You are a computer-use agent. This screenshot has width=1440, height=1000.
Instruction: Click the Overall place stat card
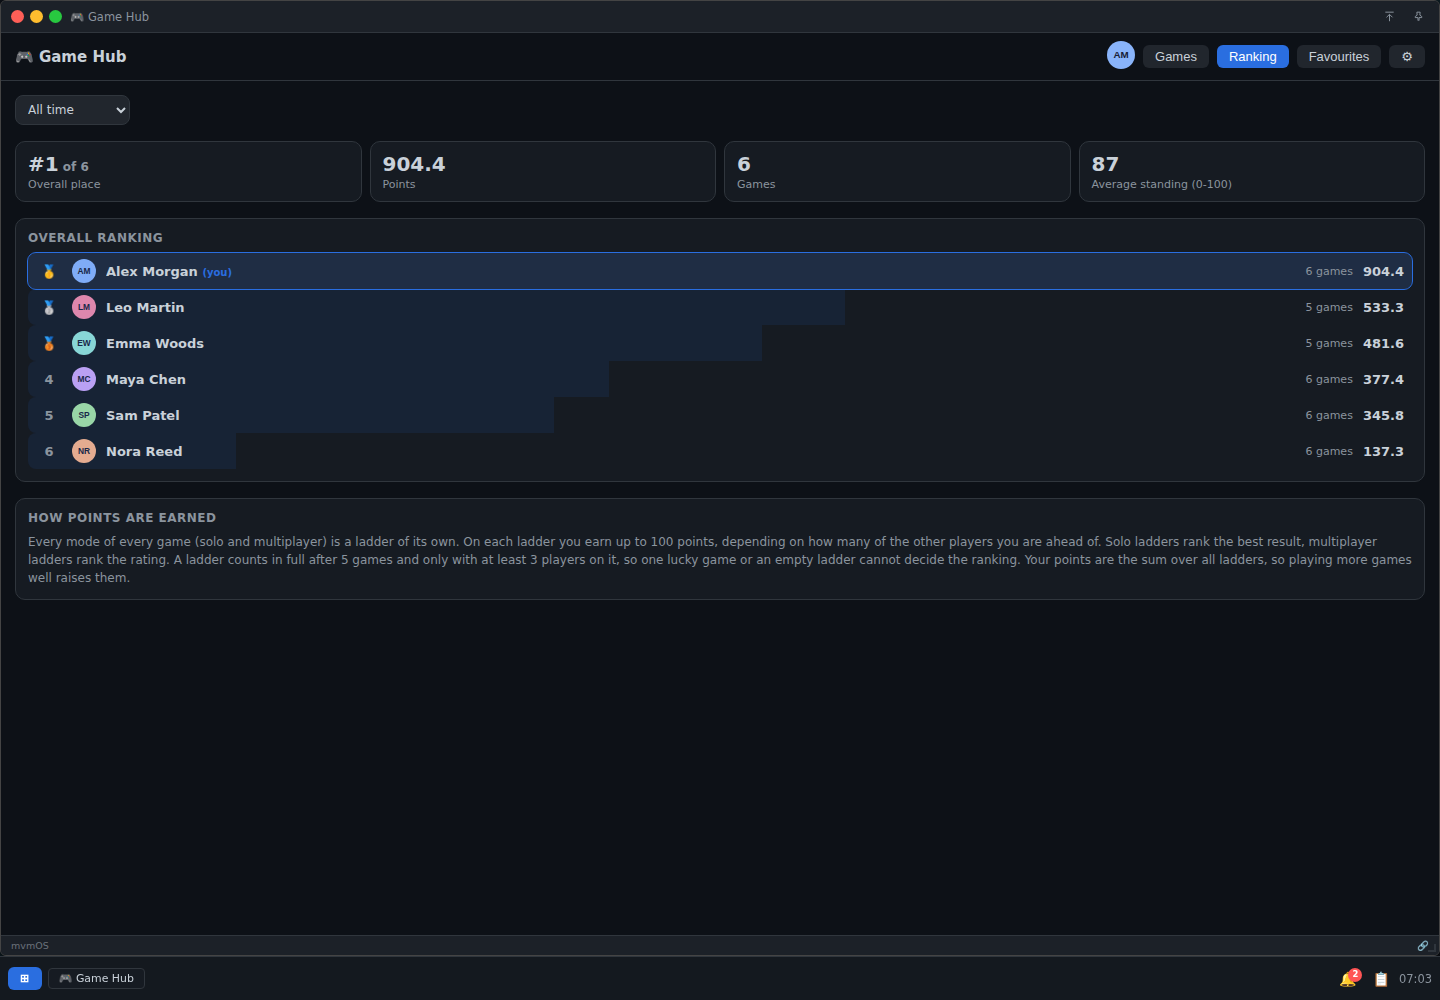coord(188,172)
